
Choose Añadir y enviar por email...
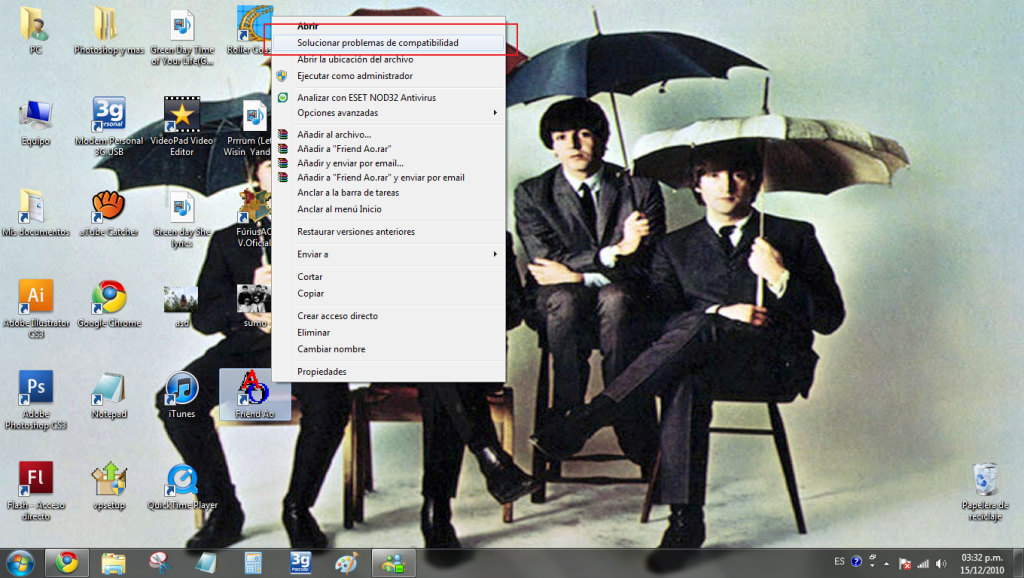click(x=389, y=163)
